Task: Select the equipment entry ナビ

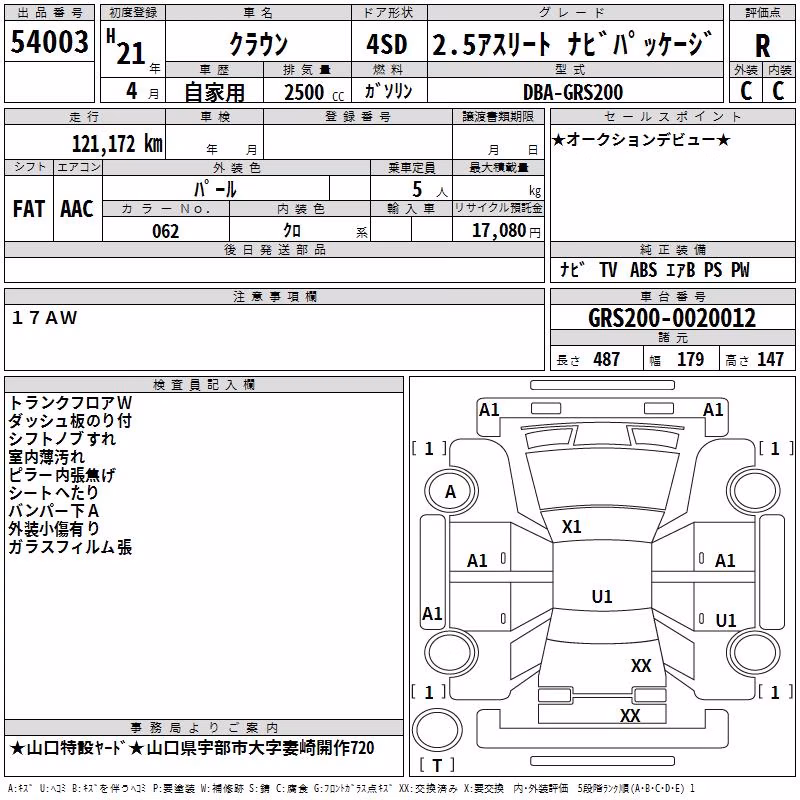Action: 572,269
